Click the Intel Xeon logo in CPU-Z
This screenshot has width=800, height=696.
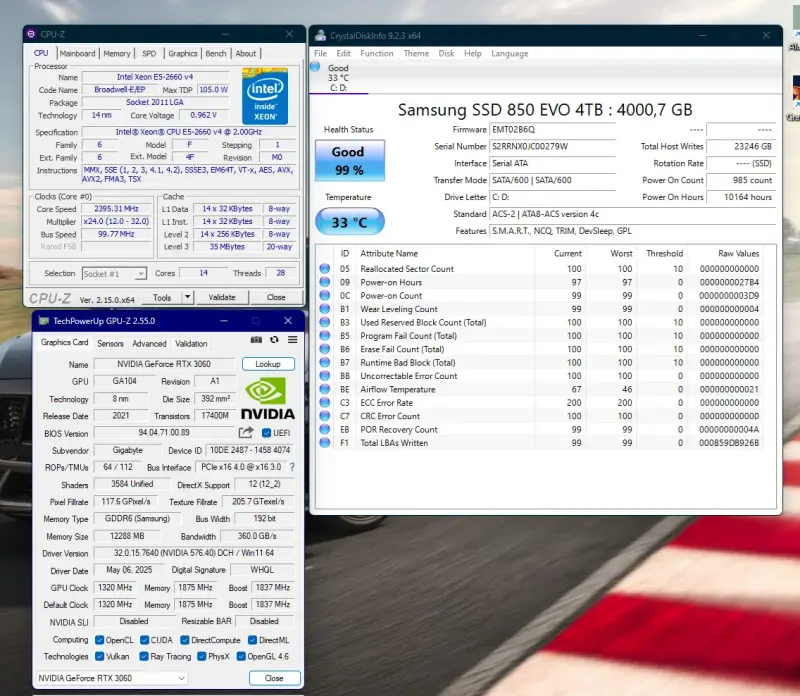click(265, 96)
